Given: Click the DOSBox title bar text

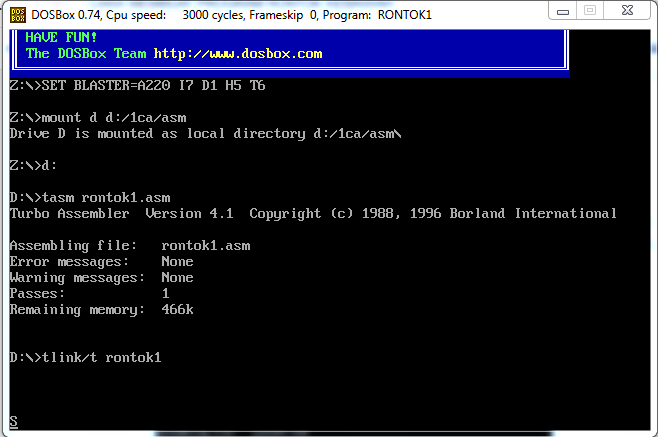Looking at the screenshot, I should [x=231, y=15].
